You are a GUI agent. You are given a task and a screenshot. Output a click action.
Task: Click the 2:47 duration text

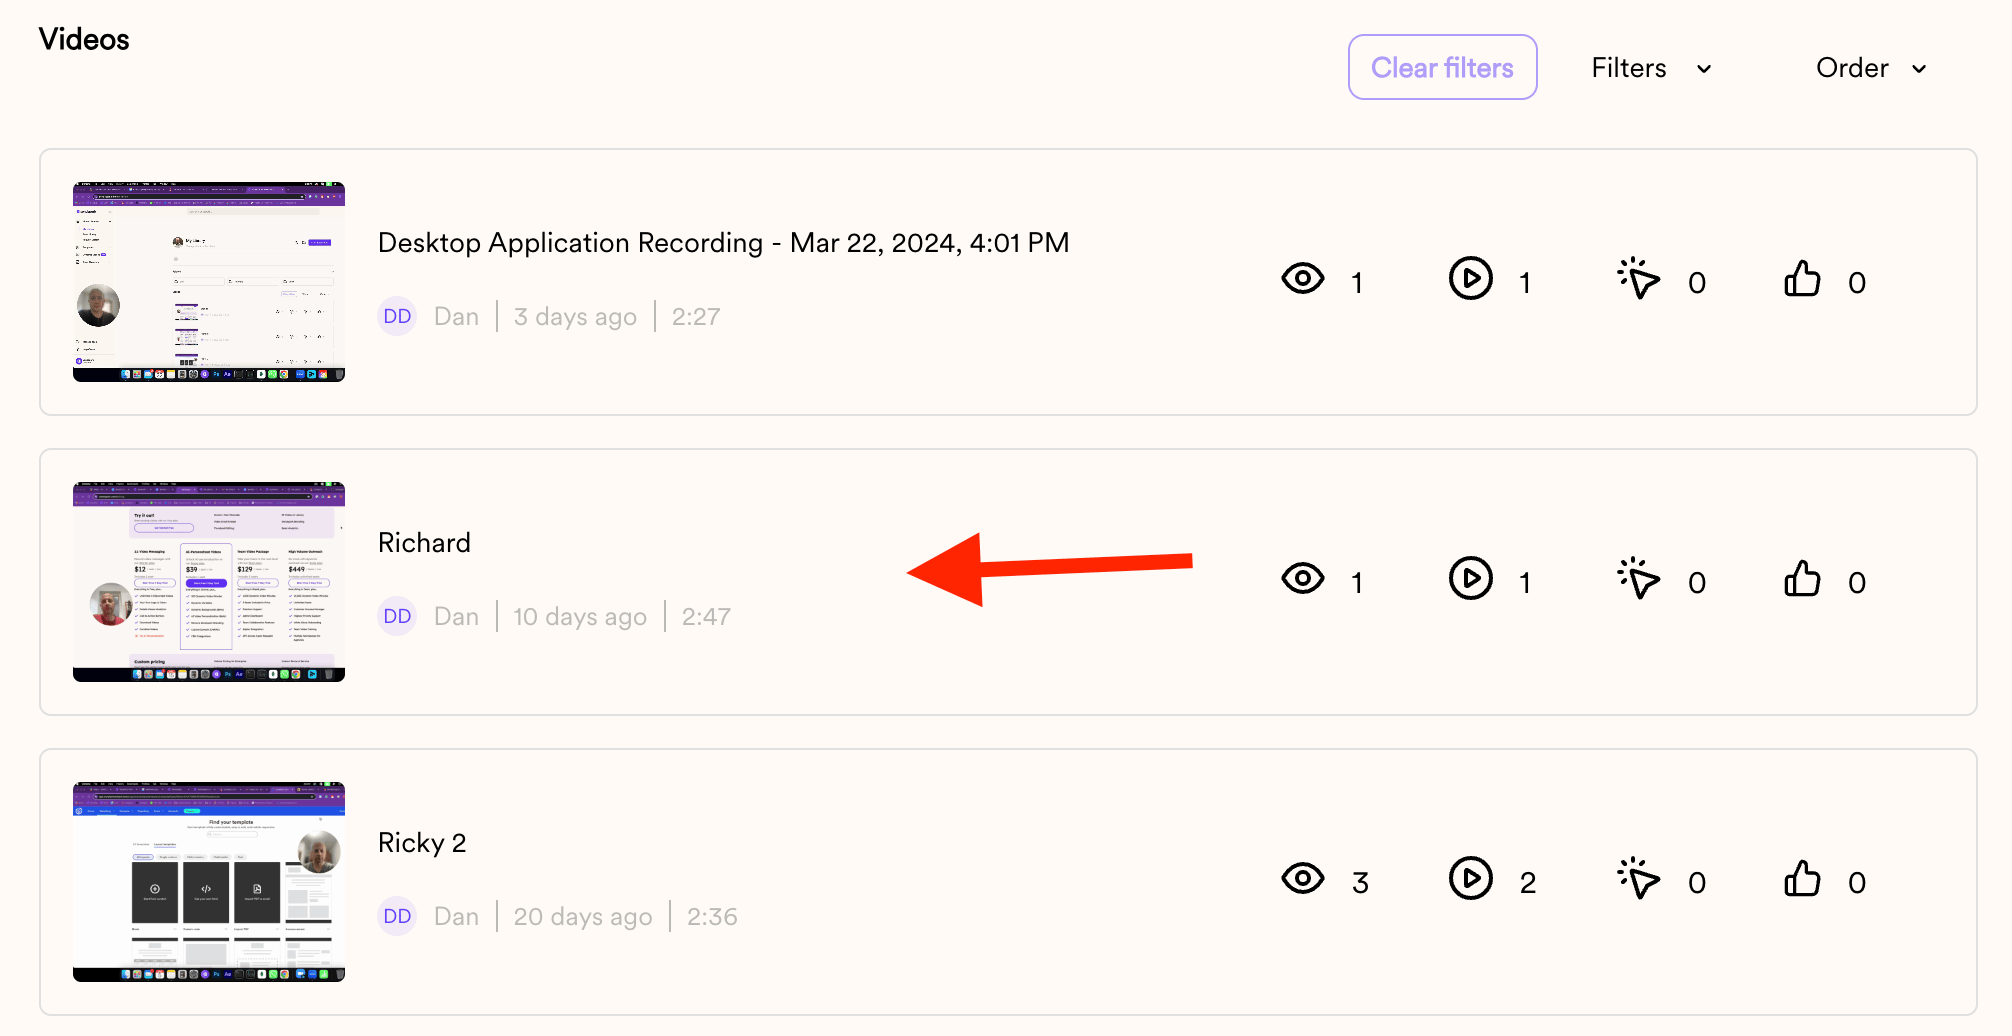[706, 617]
